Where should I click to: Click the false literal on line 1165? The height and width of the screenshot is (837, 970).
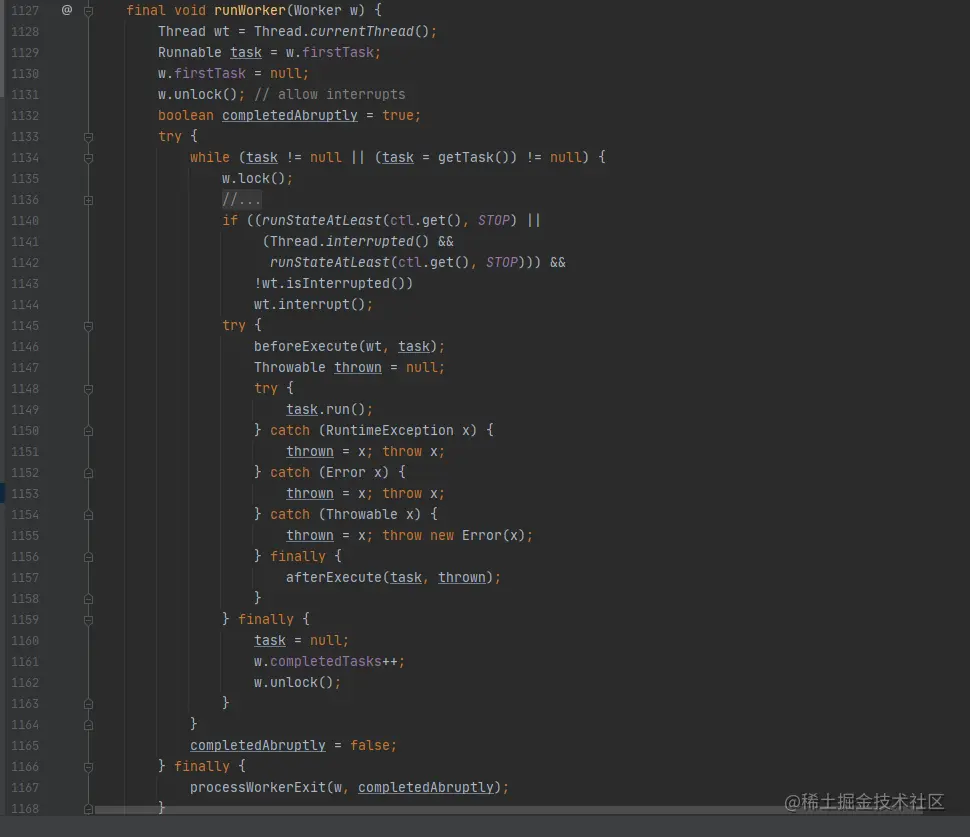point(369,746)
